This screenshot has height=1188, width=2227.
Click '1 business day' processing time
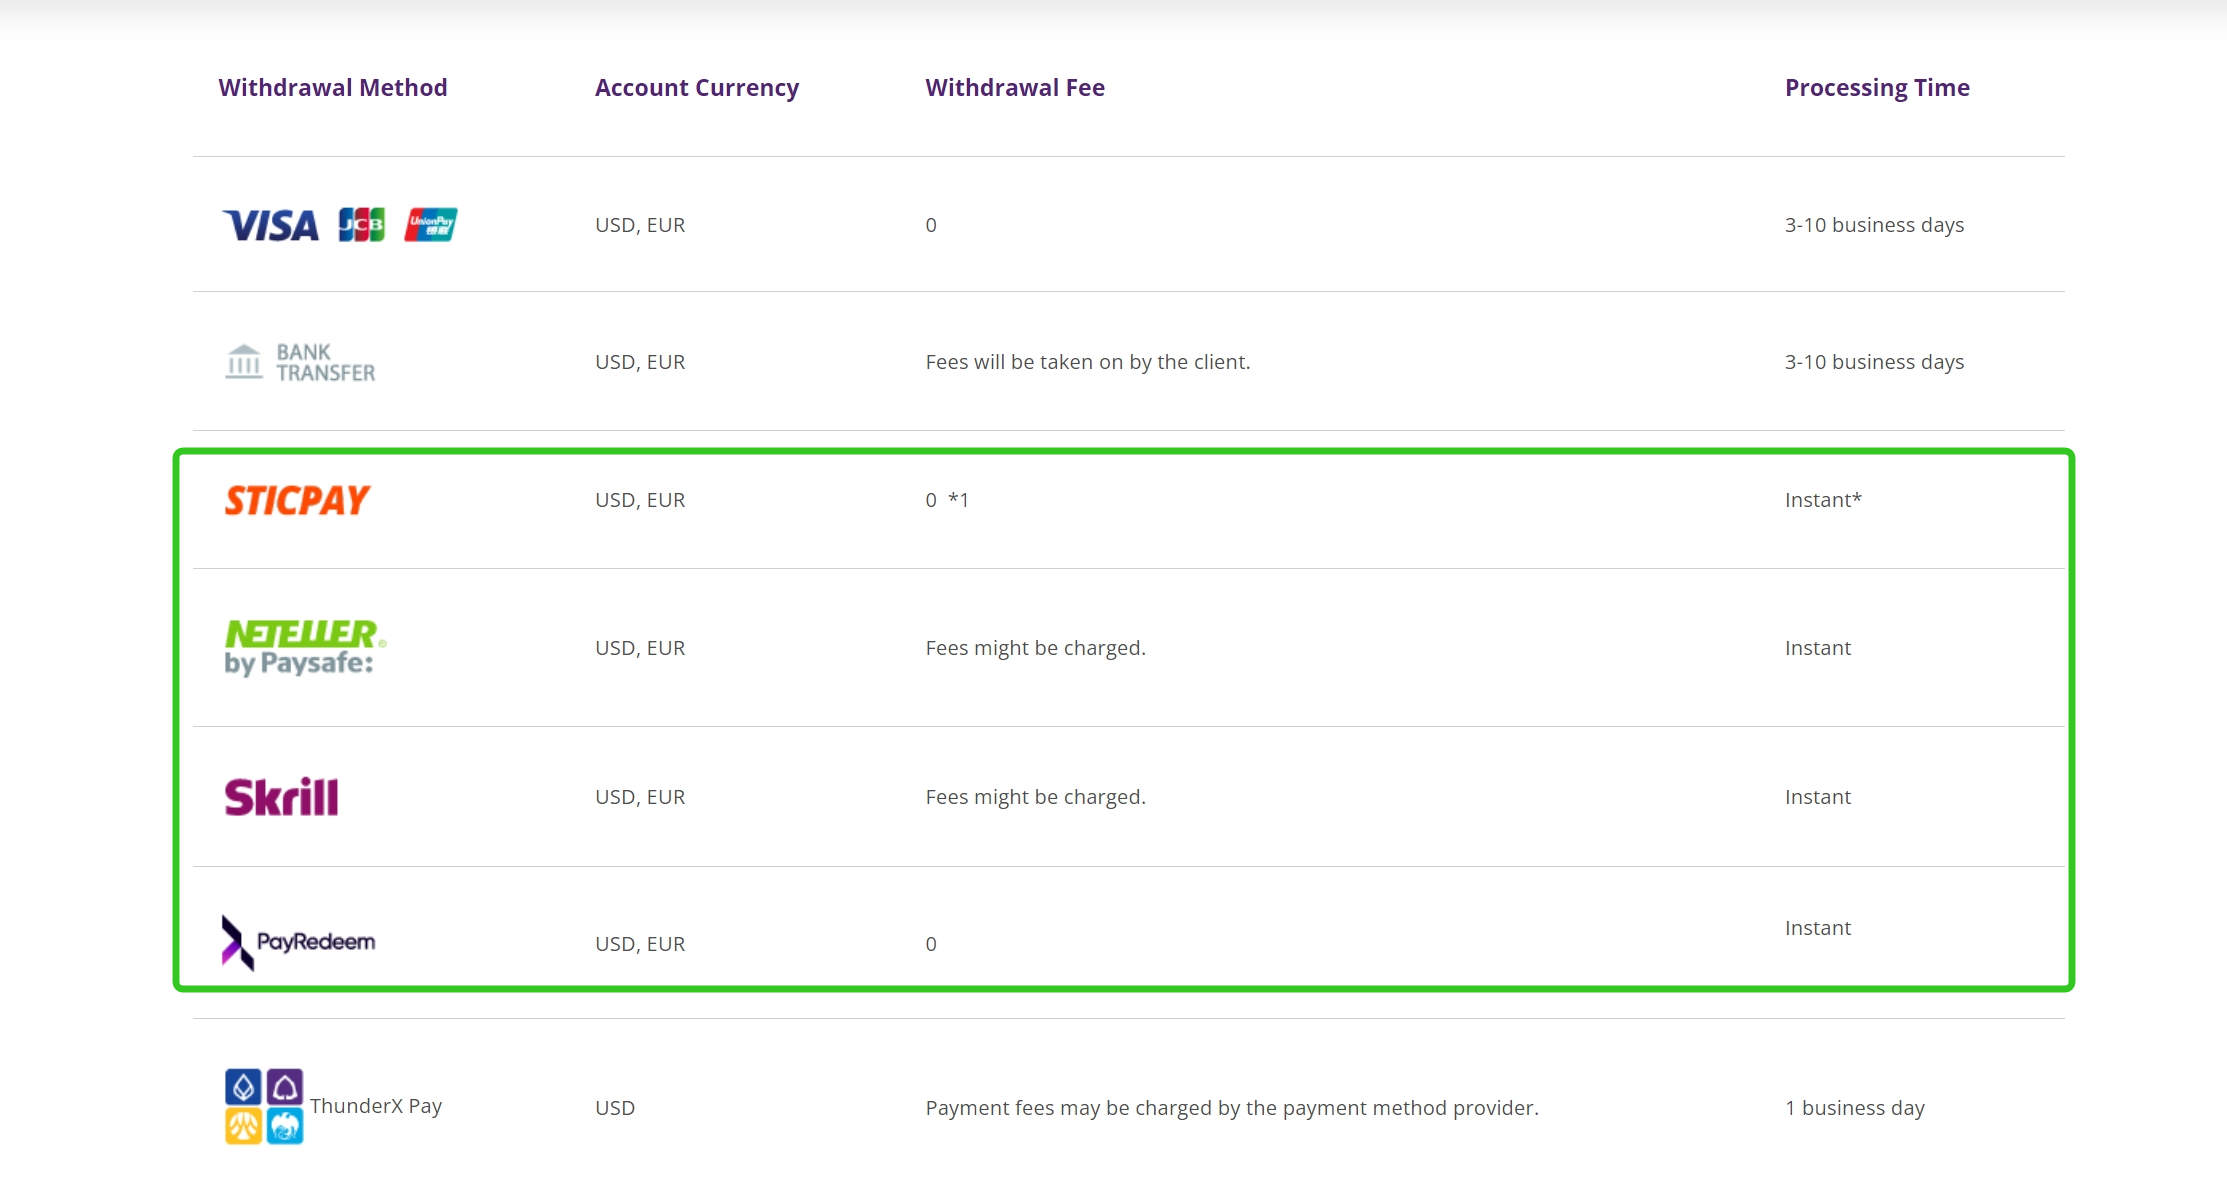tap(1855, 1108)
